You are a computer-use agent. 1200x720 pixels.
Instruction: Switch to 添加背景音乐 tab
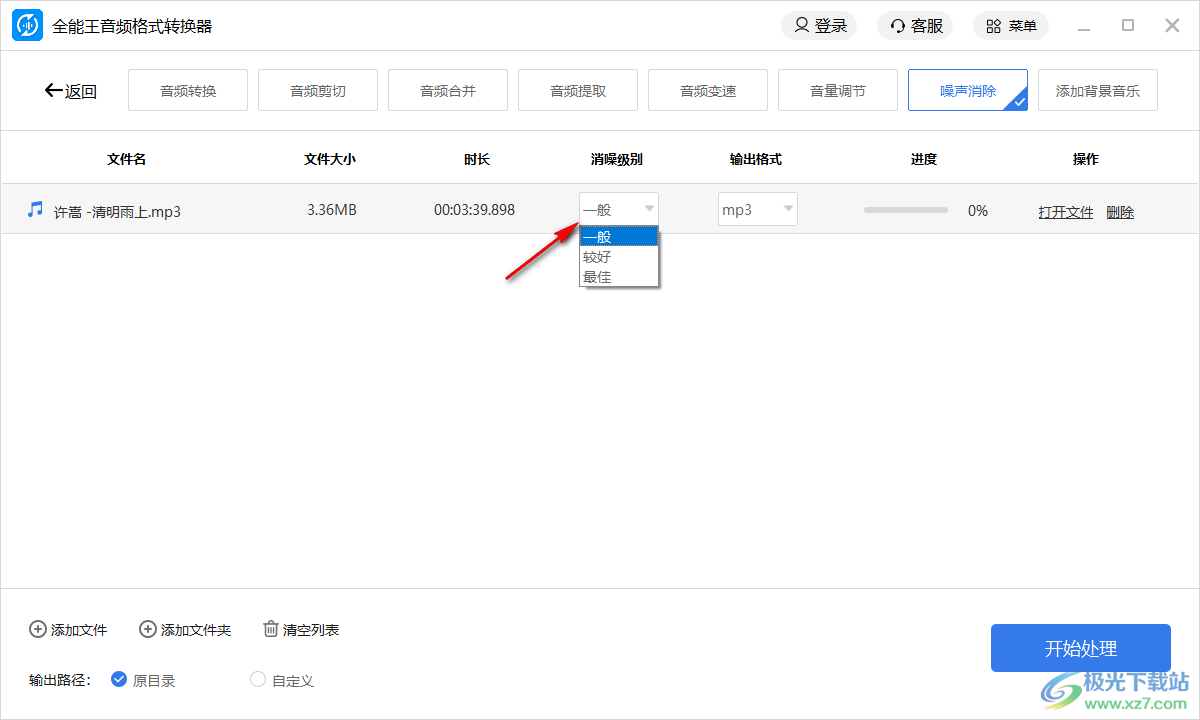coord(1098,90)
